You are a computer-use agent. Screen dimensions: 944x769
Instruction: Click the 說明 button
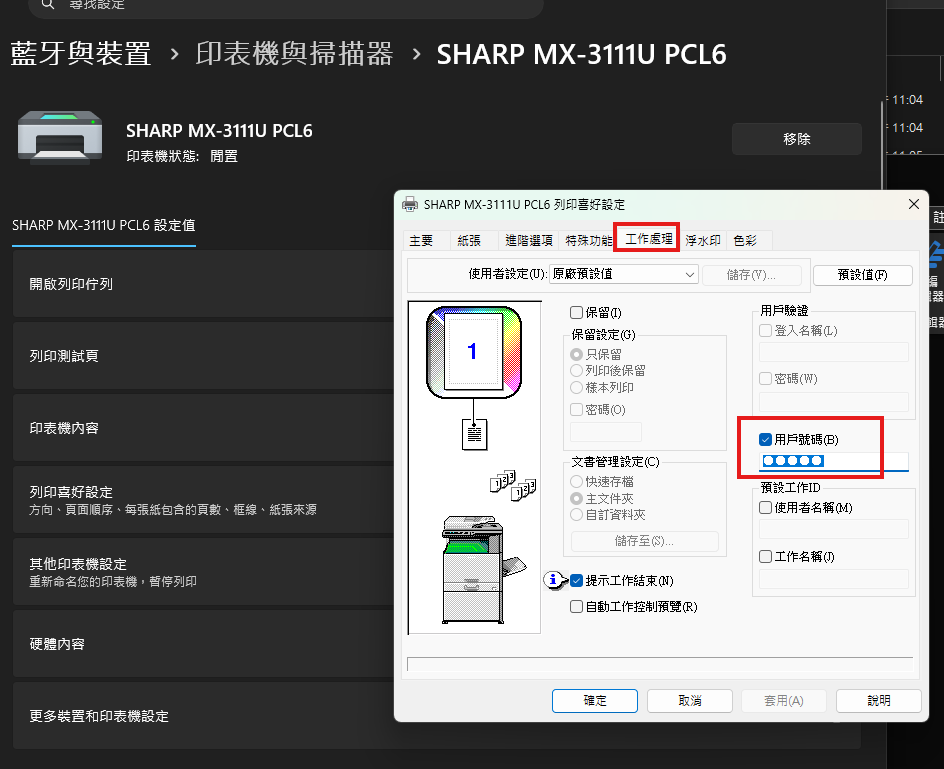879,701
